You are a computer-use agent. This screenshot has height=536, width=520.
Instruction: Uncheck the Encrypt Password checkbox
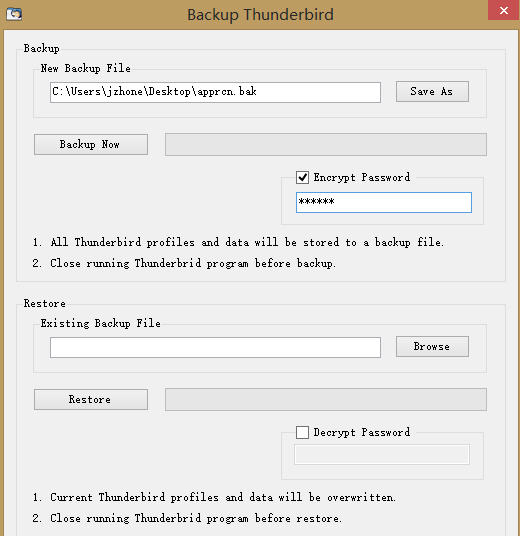tap(302, 178)
